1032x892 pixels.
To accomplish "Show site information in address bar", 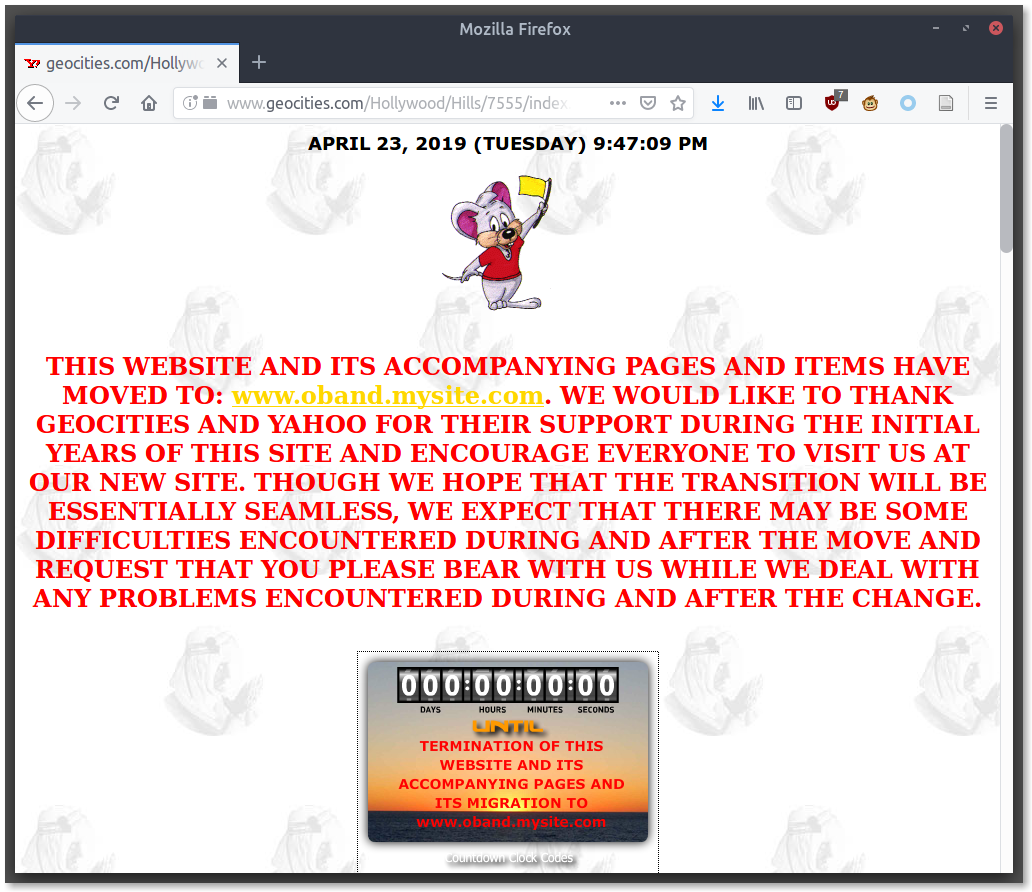I will tap(190, 103).
